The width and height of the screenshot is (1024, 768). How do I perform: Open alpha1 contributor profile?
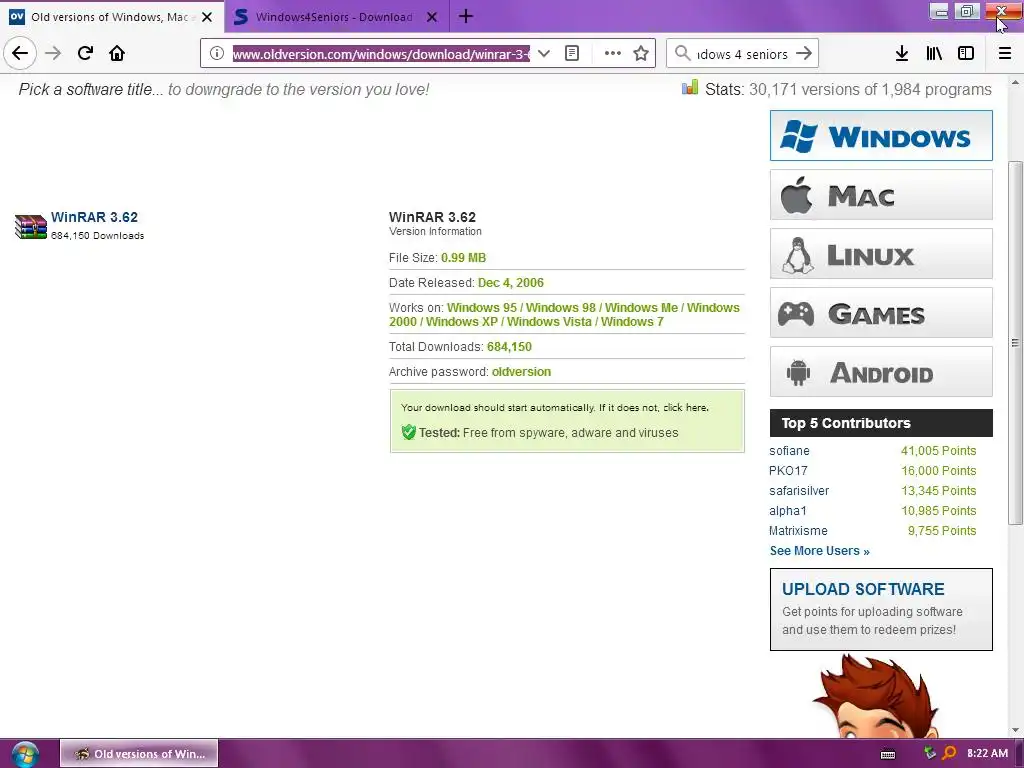[x=788, y=511]
